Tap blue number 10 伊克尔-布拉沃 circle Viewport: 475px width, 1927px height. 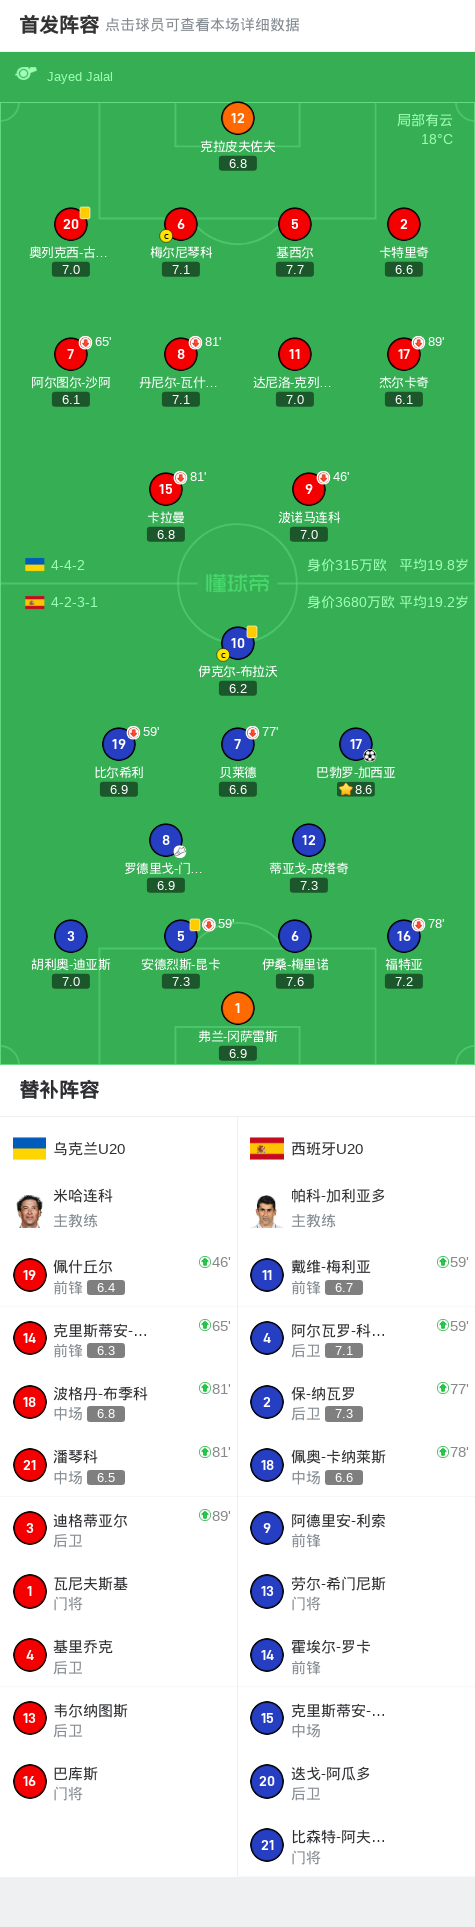(237, 643)
